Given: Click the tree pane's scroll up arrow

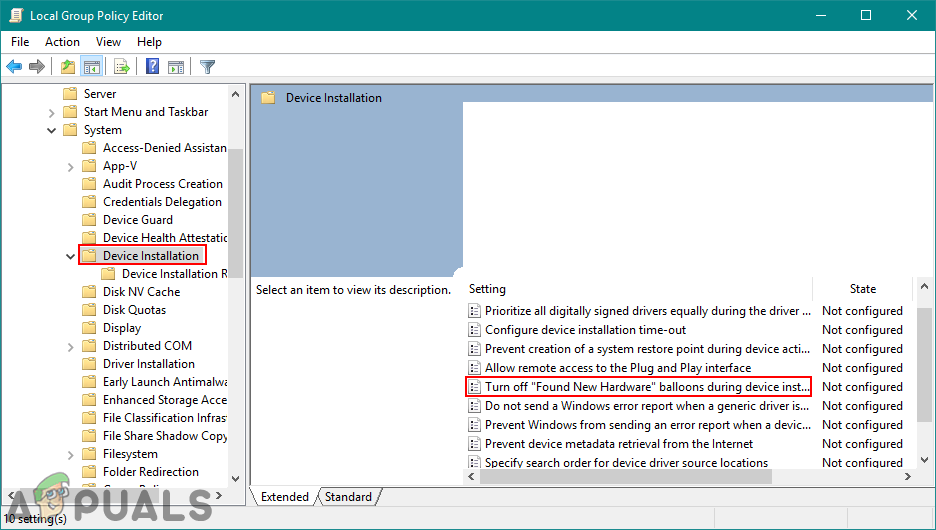Looking at the screenshot, I should [x=235, y=94].
